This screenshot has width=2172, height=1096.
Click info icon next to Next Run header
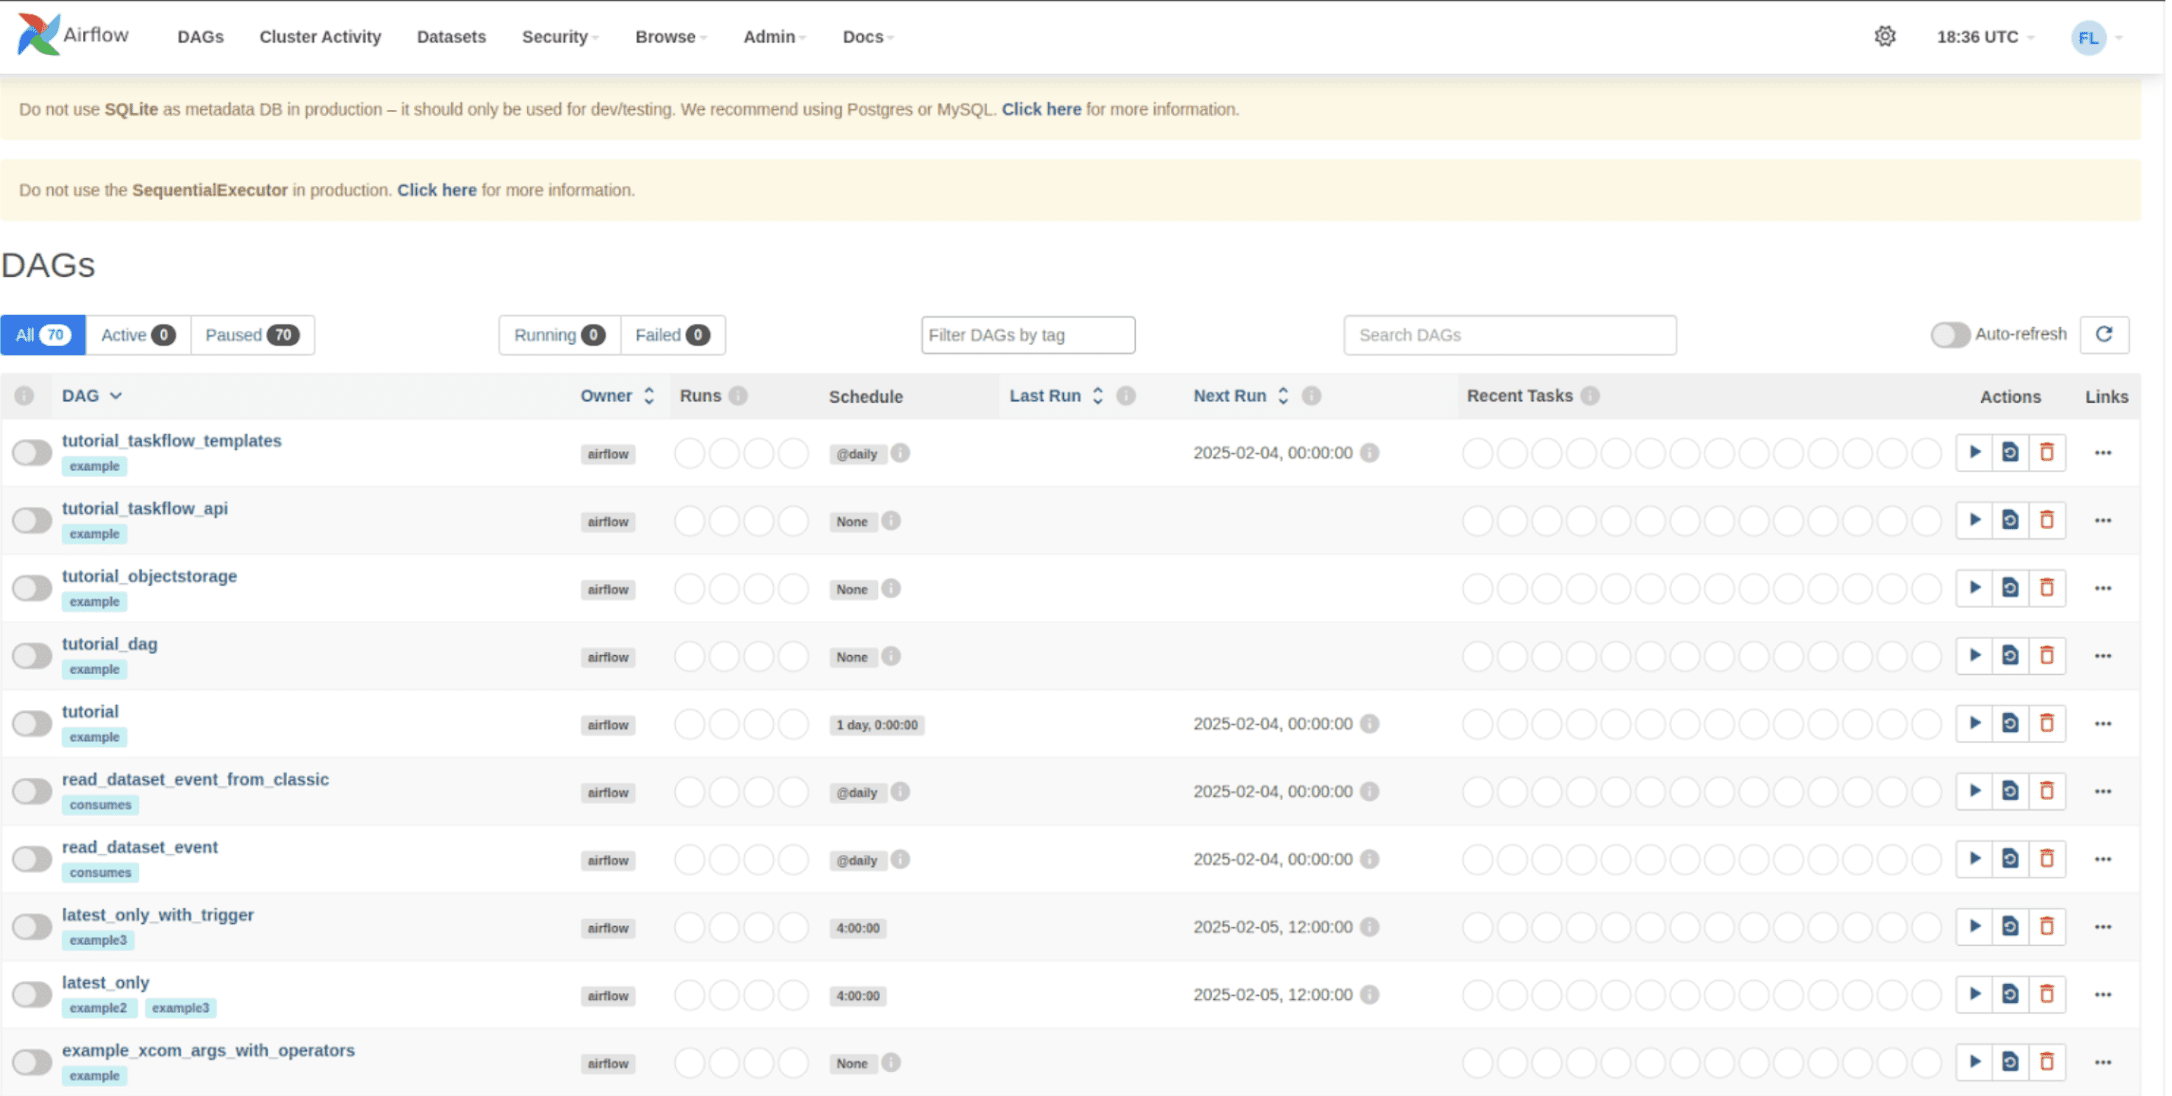[x=1311, y=396]
